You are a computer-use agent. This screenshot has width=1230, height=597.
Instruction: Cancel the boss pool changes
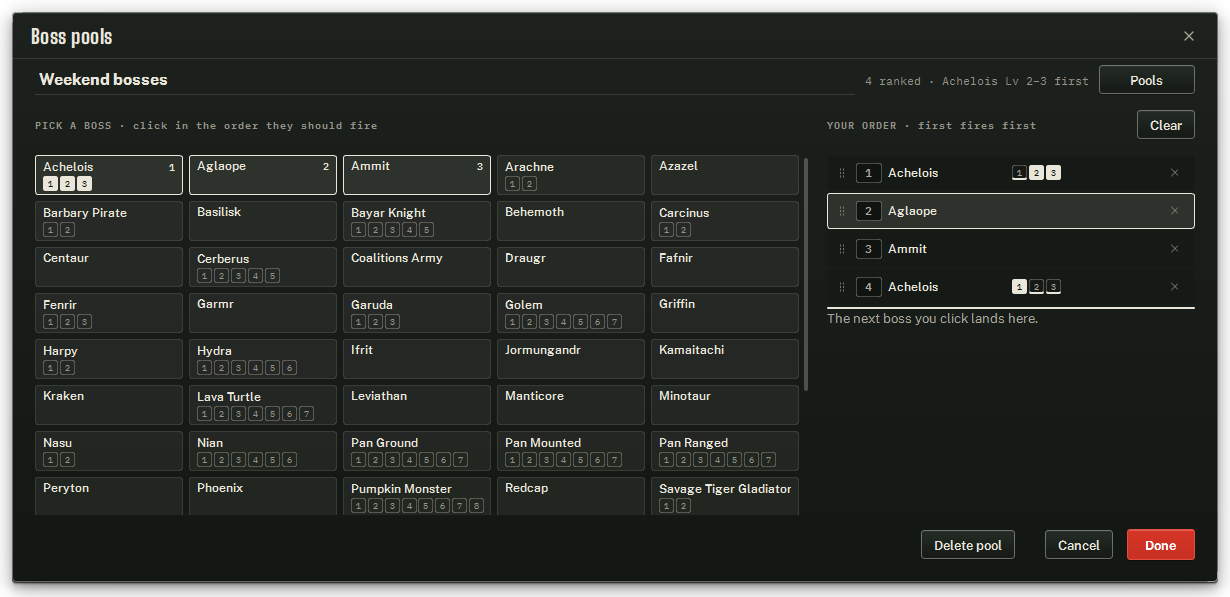(1079, 545)
